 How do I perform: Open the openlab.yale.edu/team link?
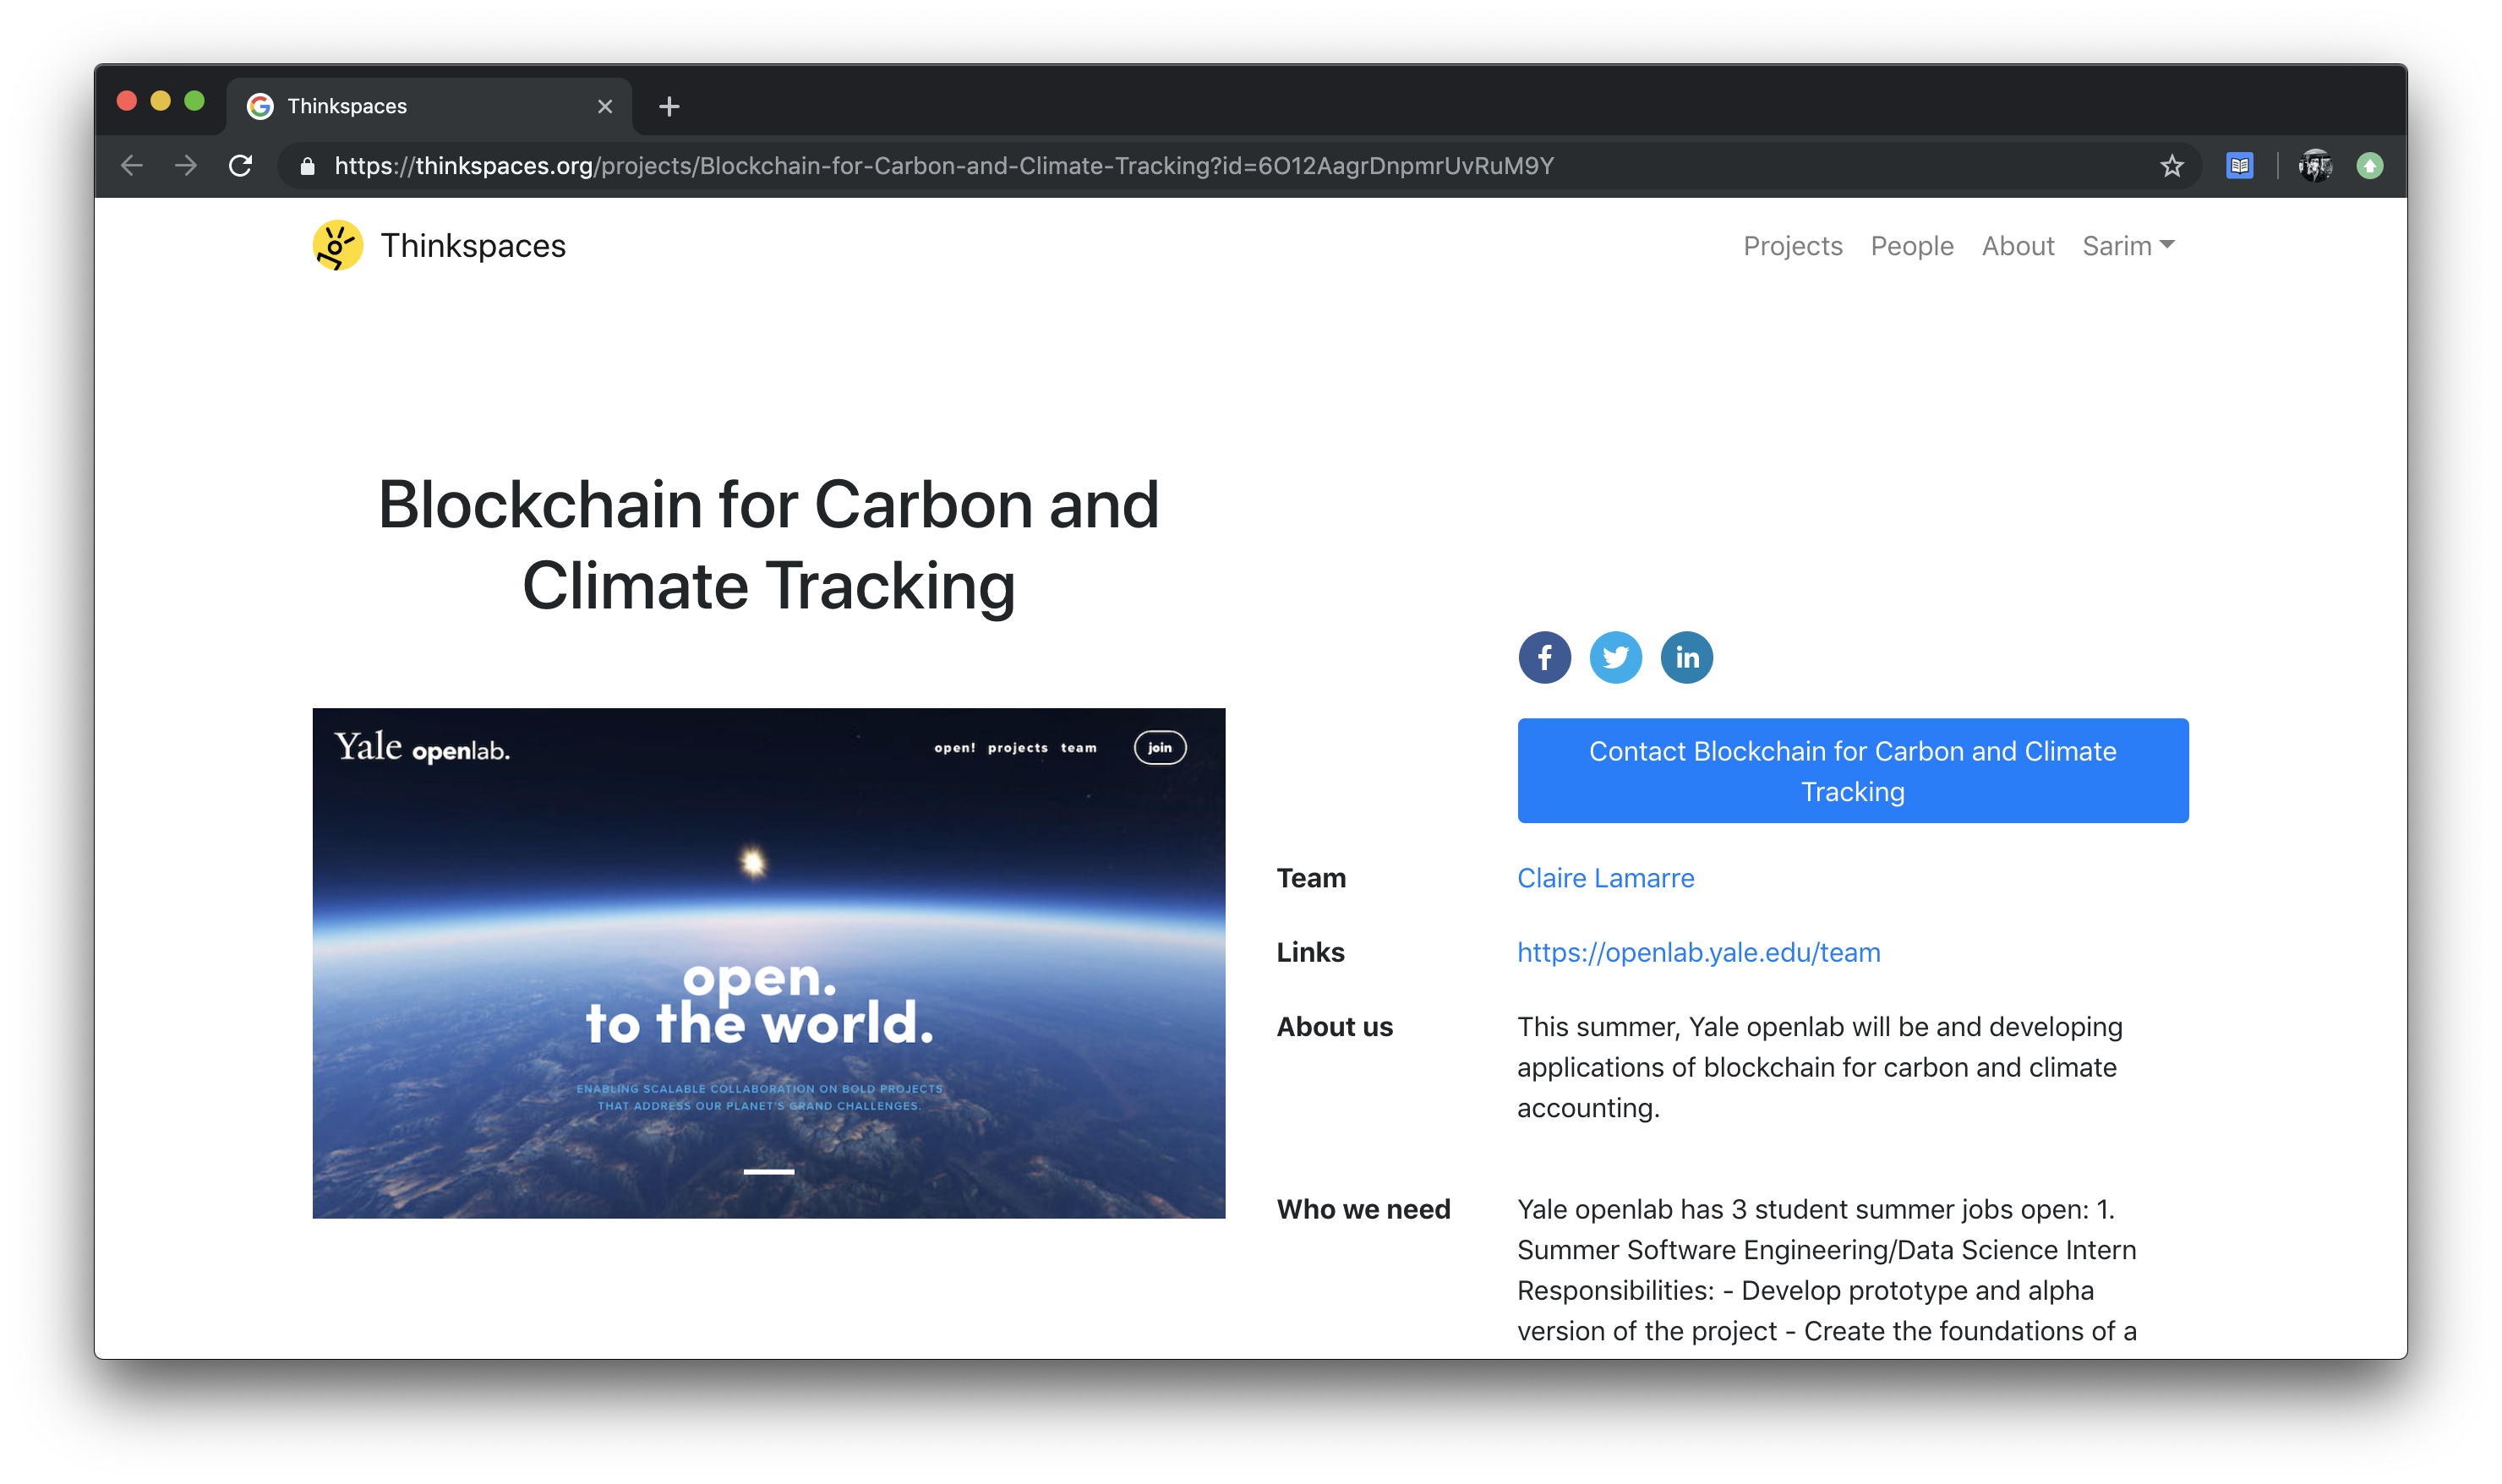point(1698,952)
